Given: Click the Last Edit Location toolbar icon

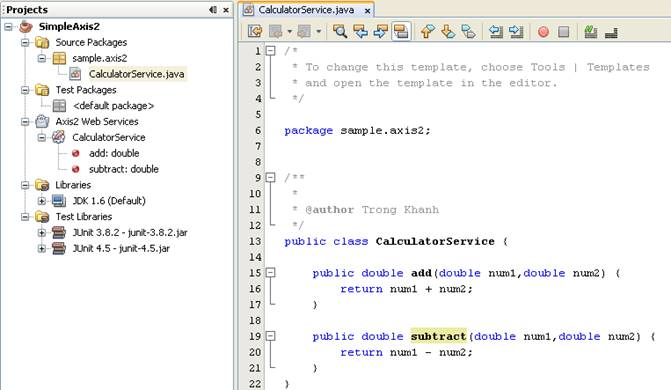Looking at the screenshot, I should (255, 32).
